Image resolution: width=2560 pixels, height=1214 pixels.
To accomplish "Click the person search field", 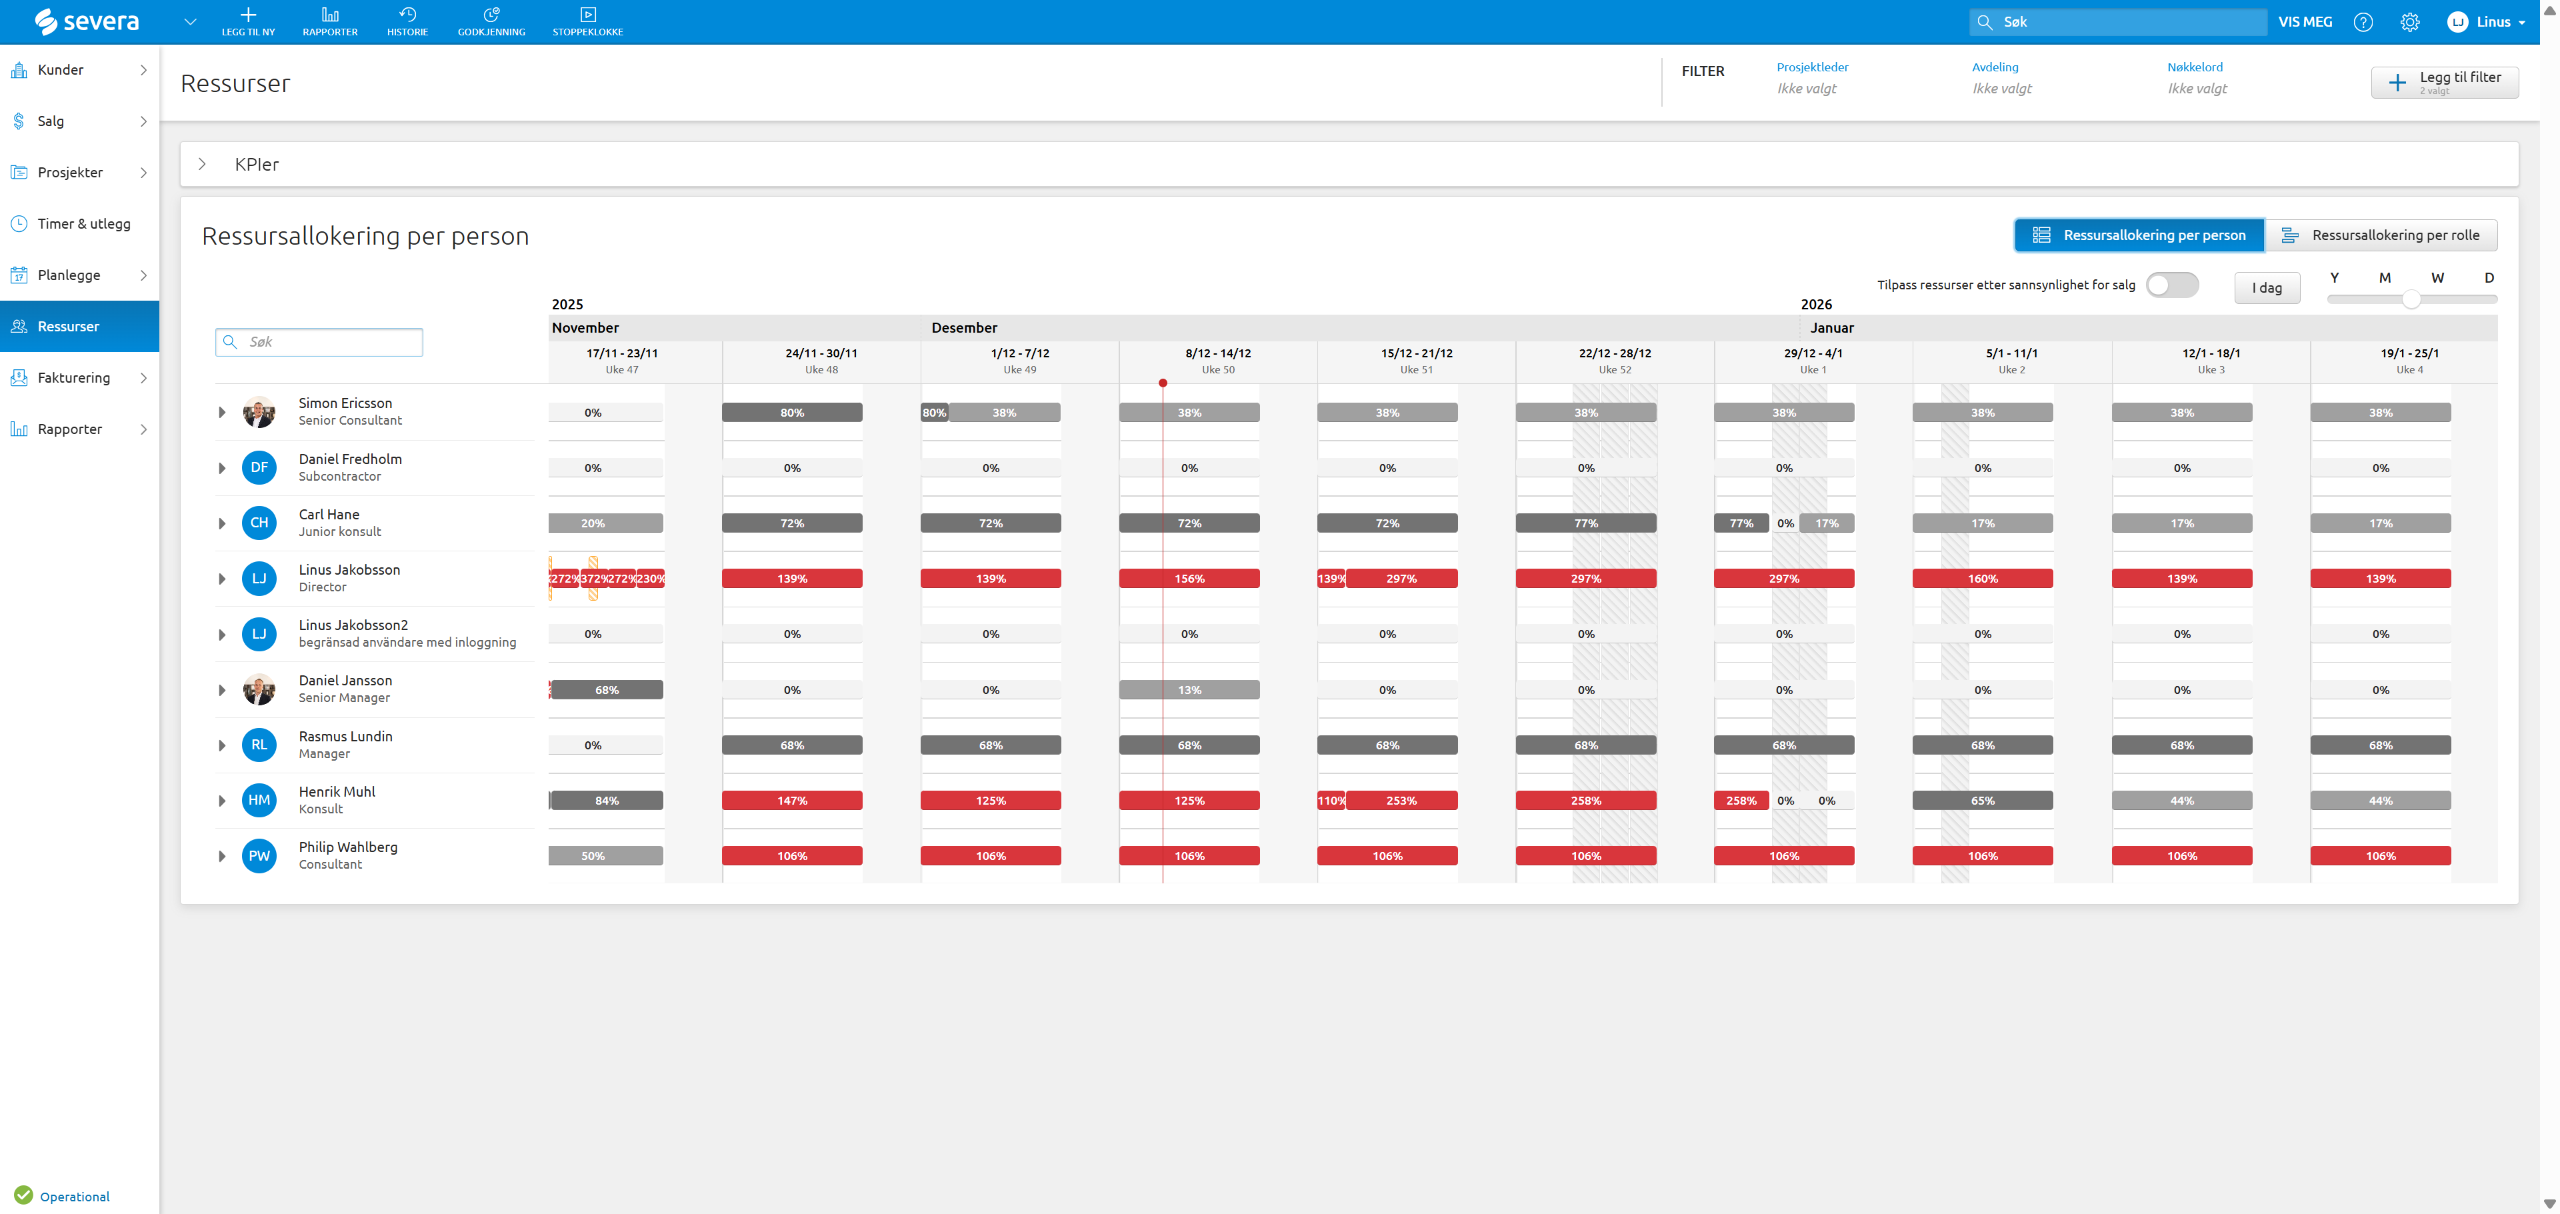I will pos(320,342).
